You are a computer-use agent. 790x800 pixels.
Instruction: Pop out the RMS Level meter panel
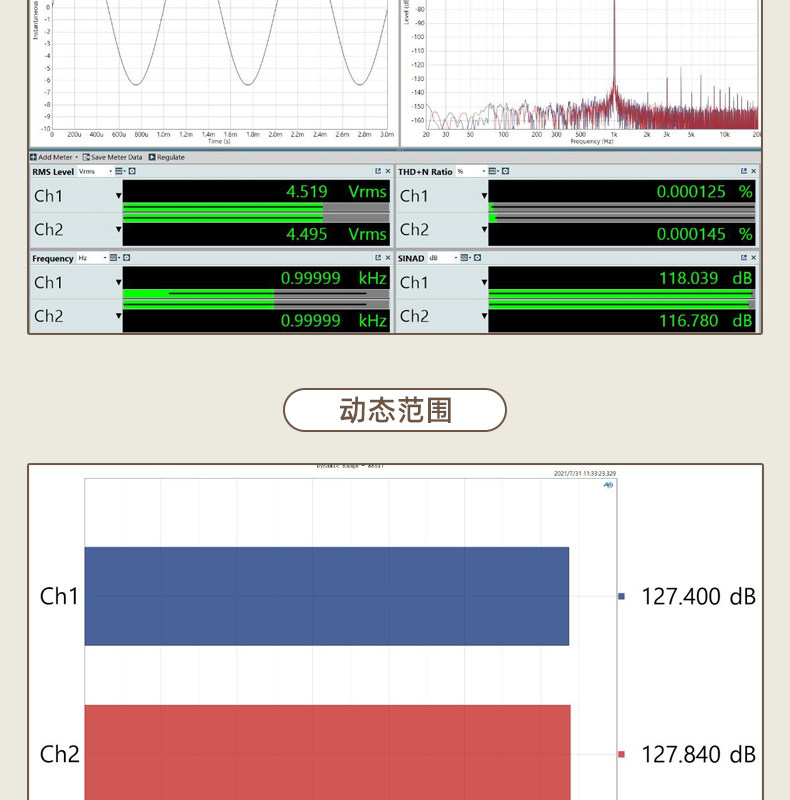tap(378, 171)
